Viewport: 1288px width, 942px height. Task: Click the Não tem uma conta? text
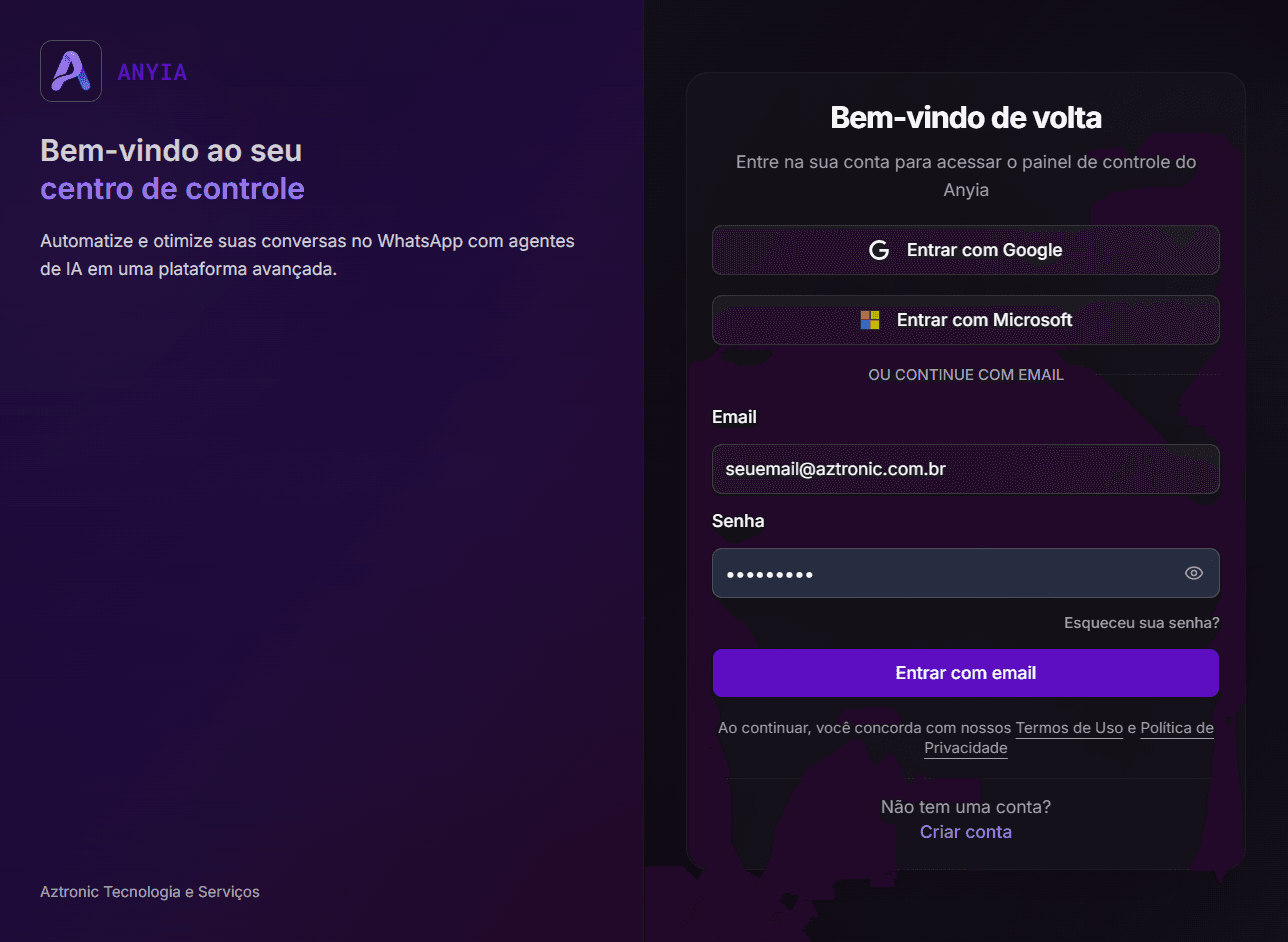[965, 807]
